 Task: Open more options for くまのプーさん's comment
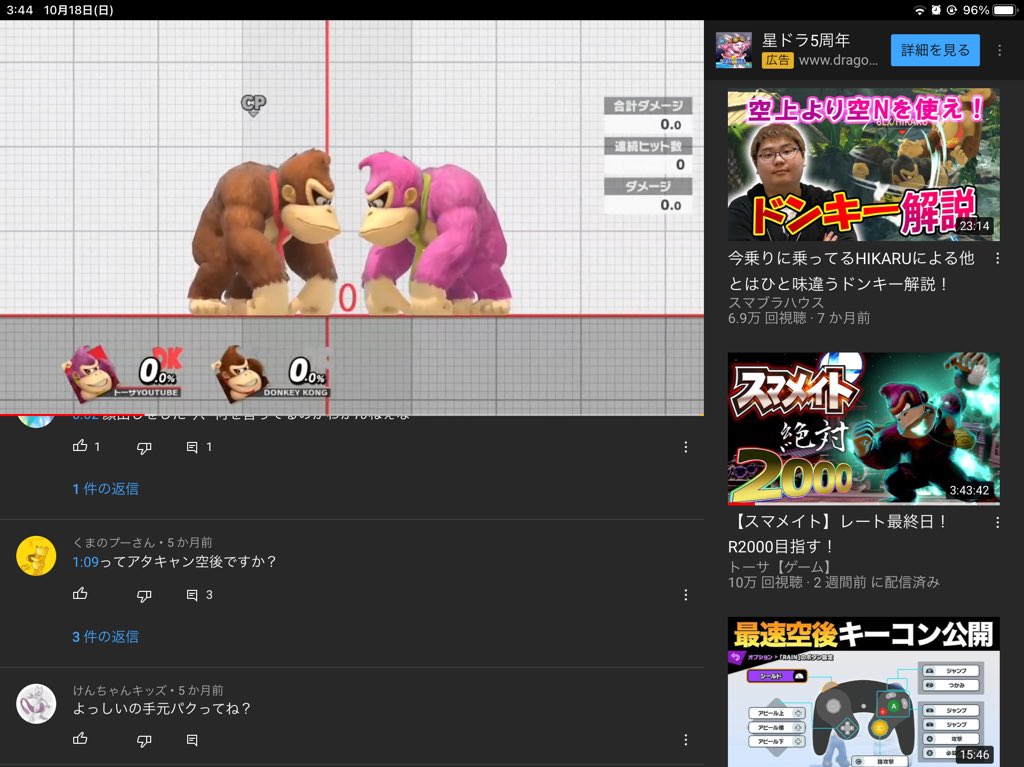click(x=685, y=595)
